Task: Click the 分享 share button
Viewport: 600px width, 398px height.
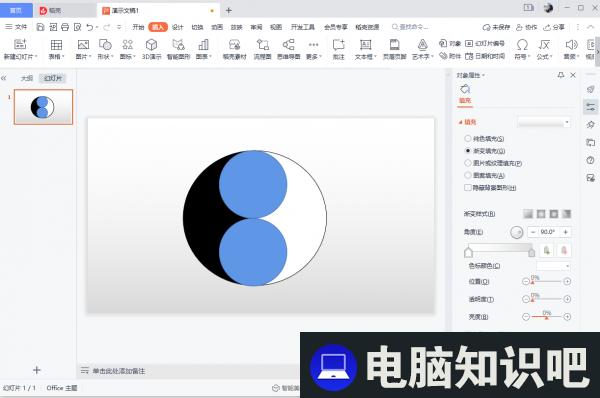Action: [554, 27]
